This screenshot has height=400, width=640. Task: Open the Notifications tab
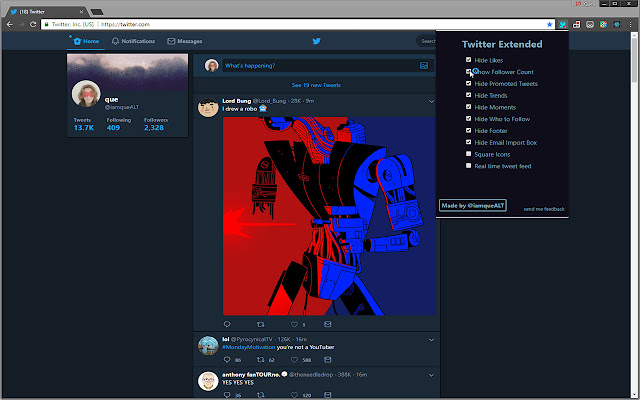coord(133,41)
